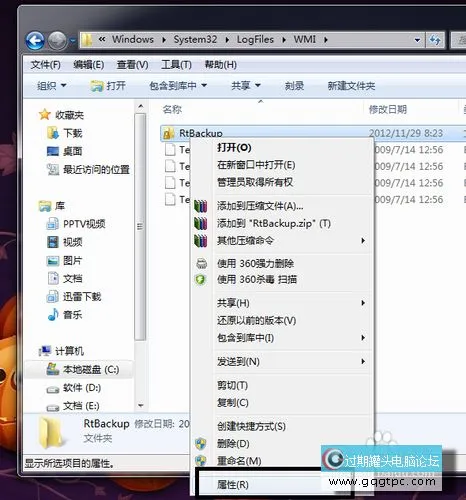The image size is (466, 500).
Task: Choose 复制(C) in context menu
Action: coord(233,403)
